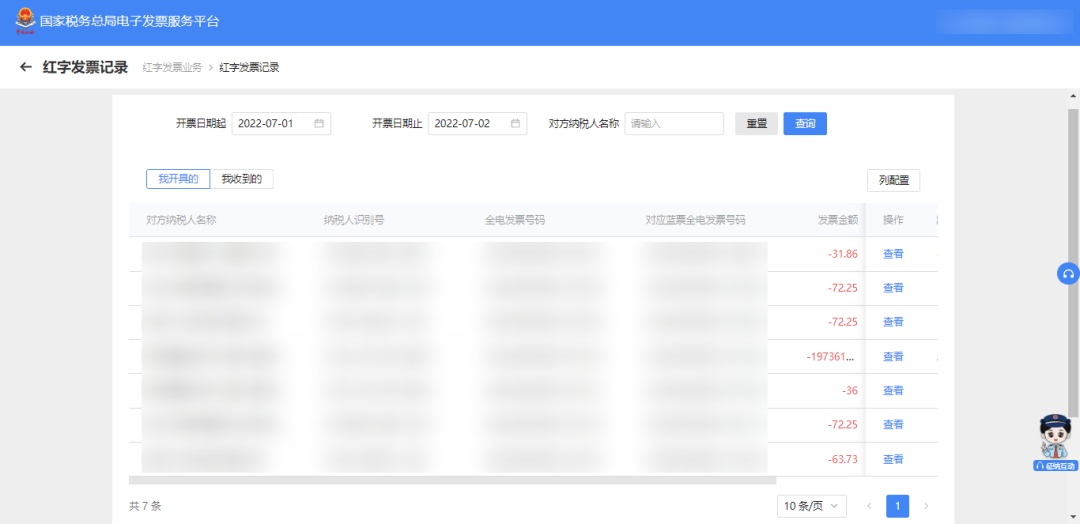The width and height of the screenshot is (1080, 524).
Task: Expand the 10条/页 page size dropdown
Action: [x=811, y=506]
